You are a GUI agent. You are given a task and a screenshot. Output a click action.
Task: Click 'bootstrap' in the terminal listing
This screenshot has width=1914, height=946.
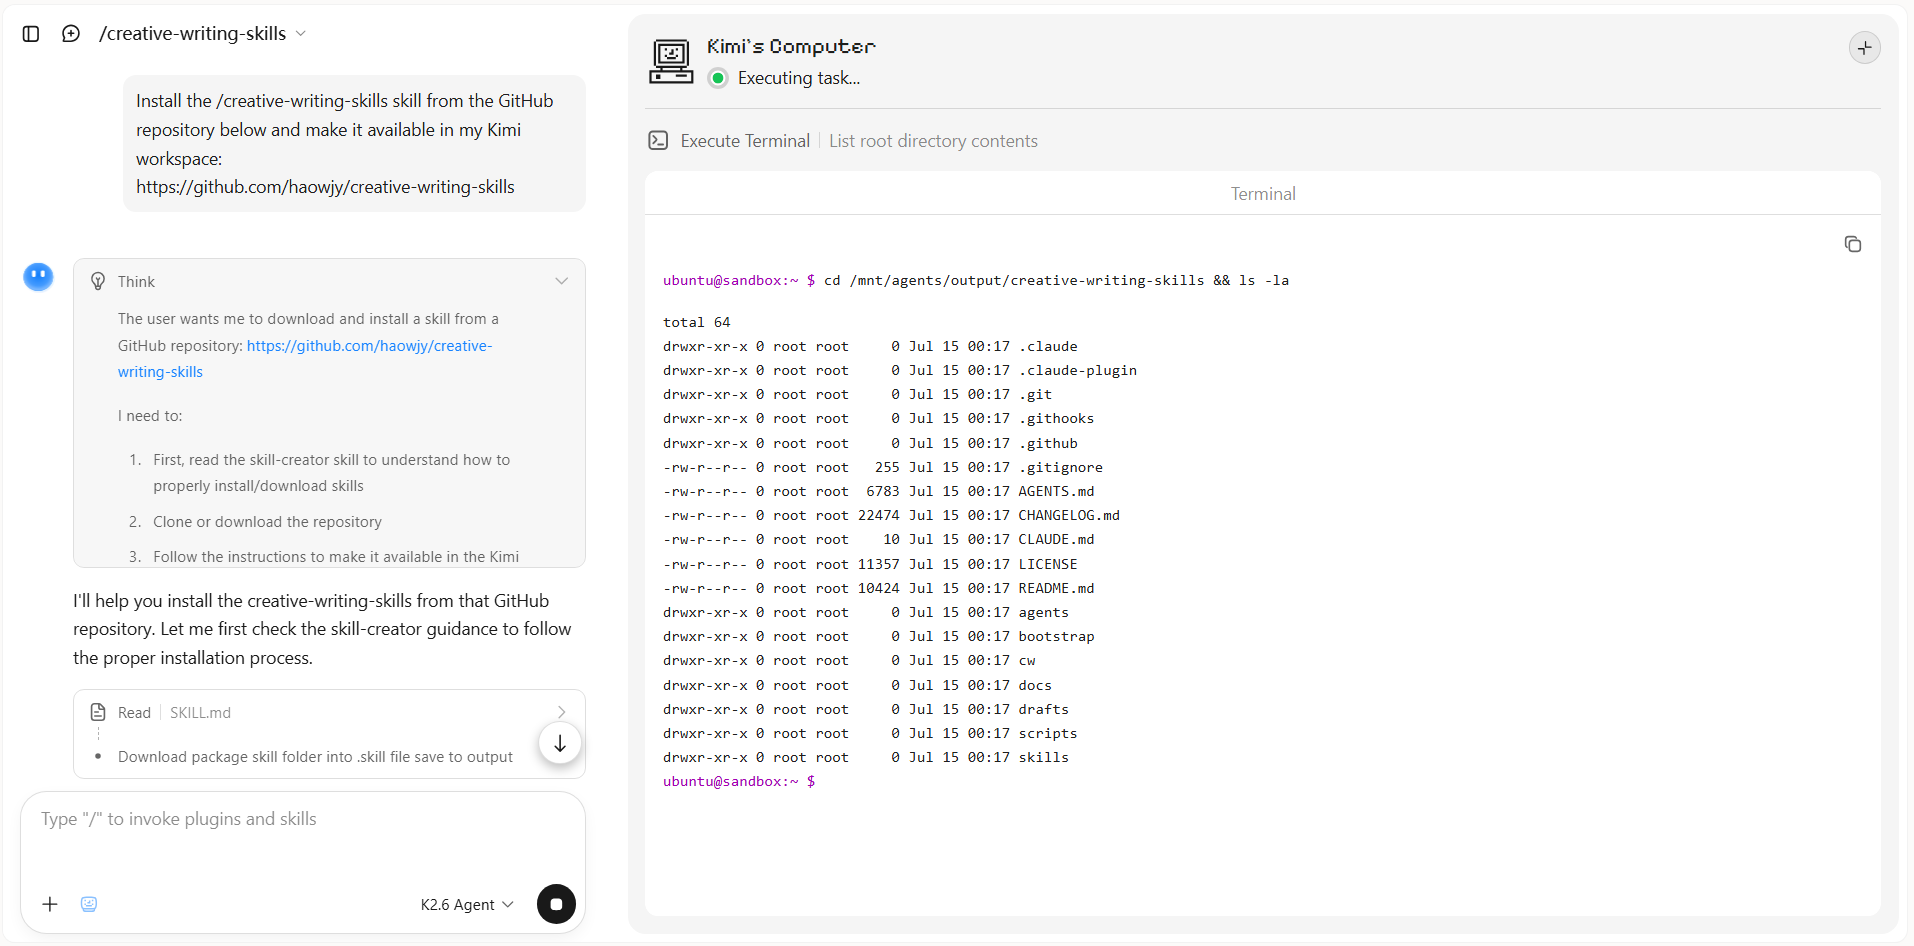click(x=1056, y=637)
